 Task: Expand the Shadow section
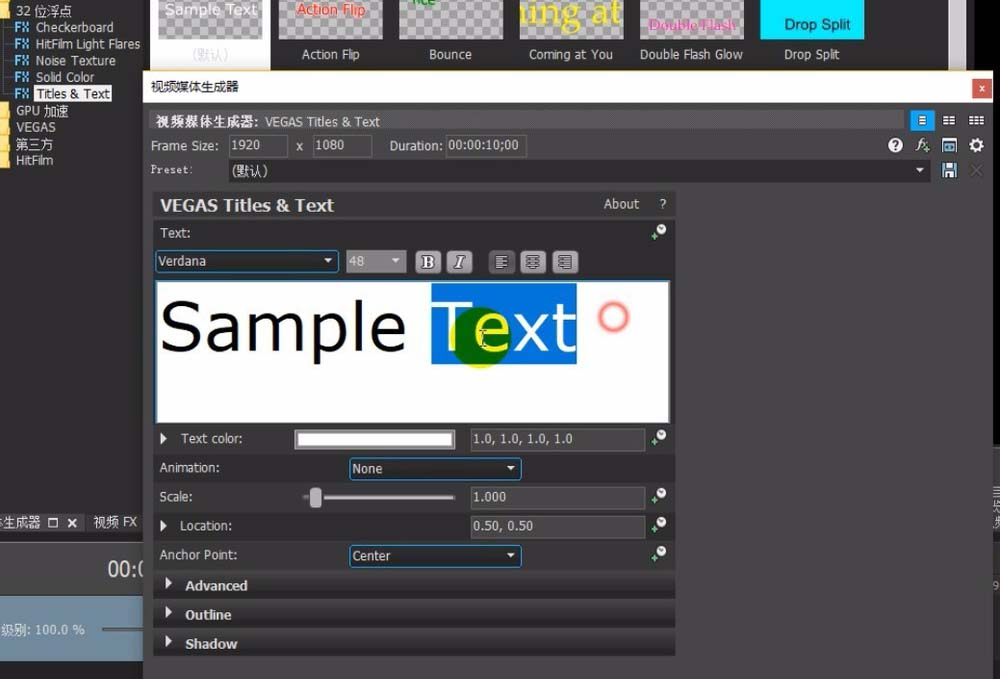168,642
